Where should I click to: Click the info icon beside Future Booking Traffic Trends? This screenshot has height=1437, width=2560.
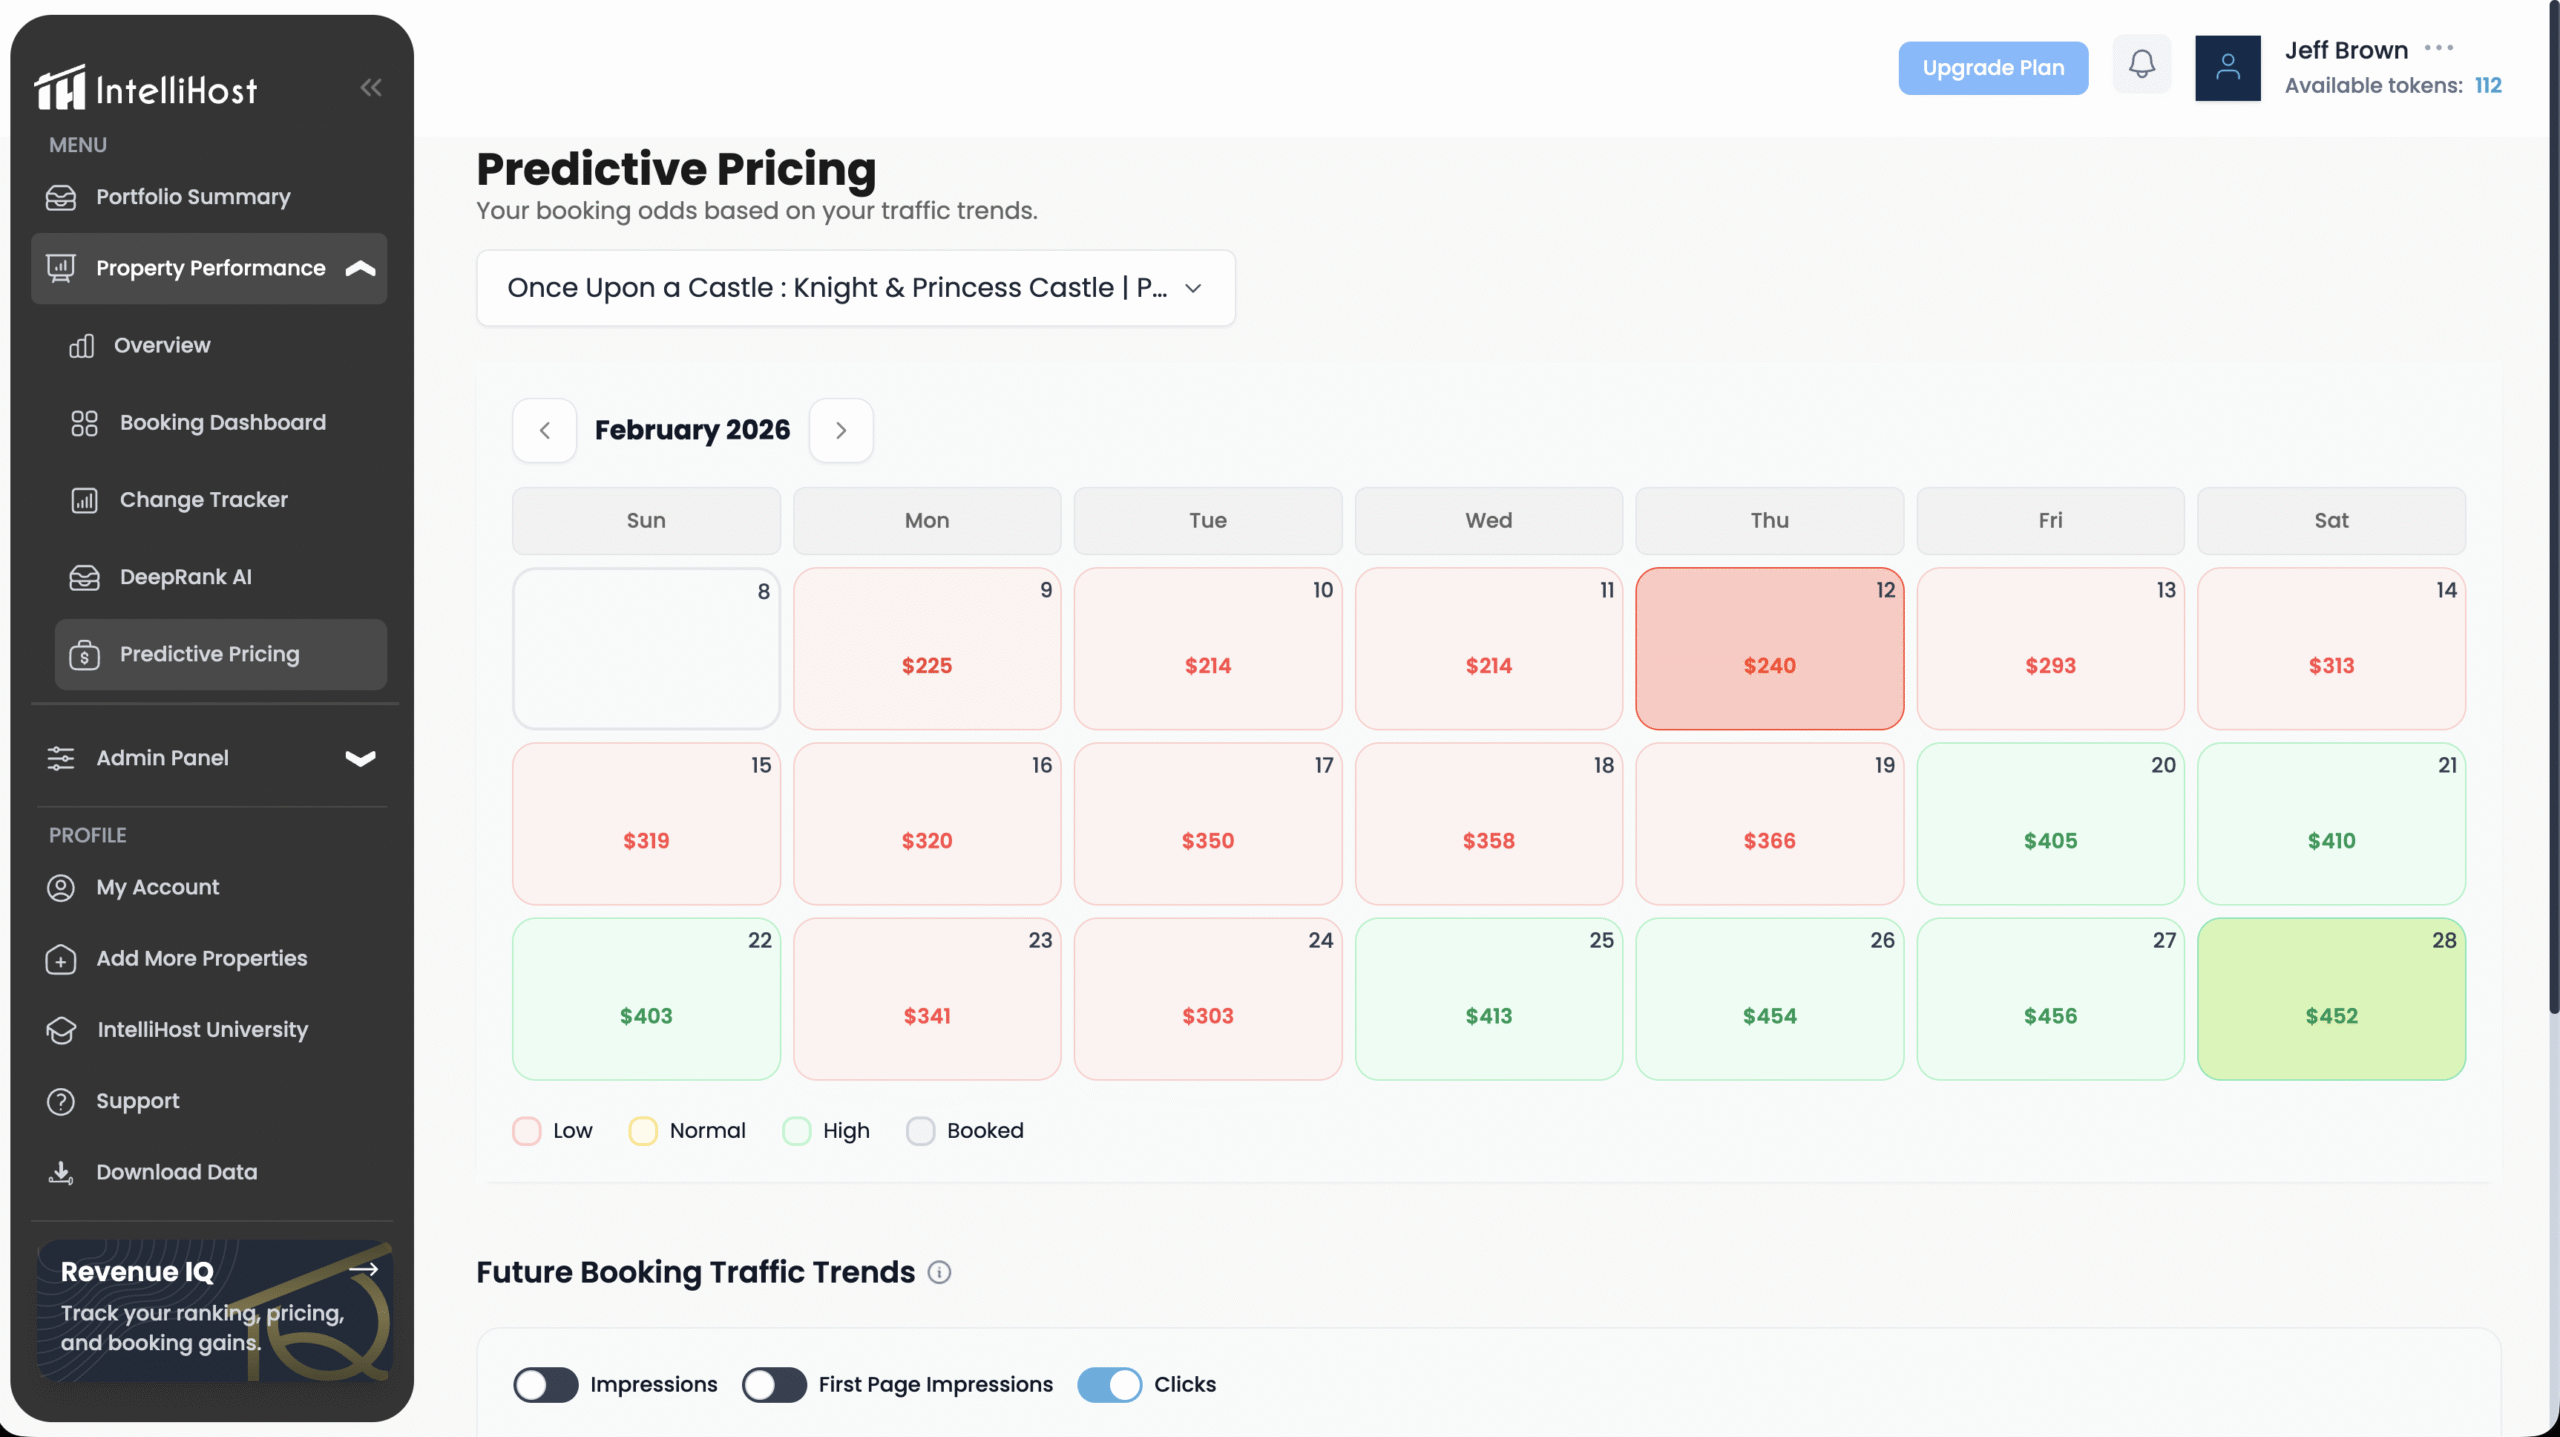coord(939,1272)
